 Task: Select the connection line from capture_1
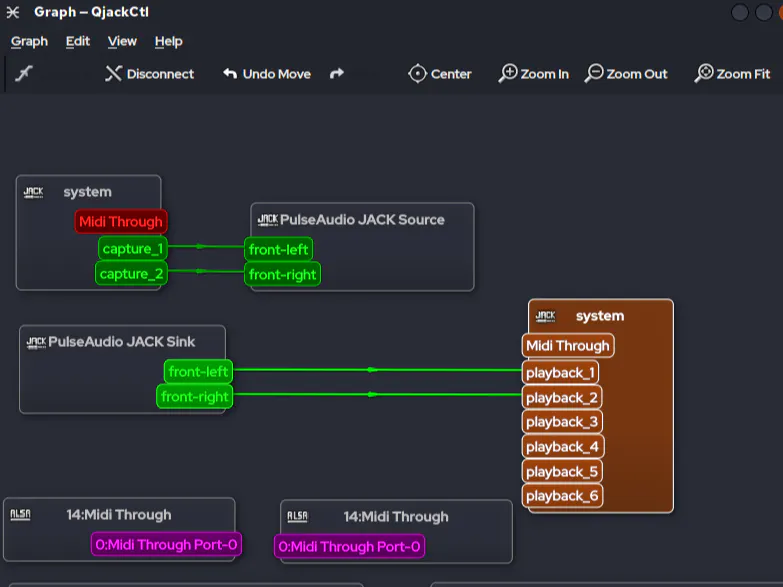pyautogui.click(x=206, y=246)
